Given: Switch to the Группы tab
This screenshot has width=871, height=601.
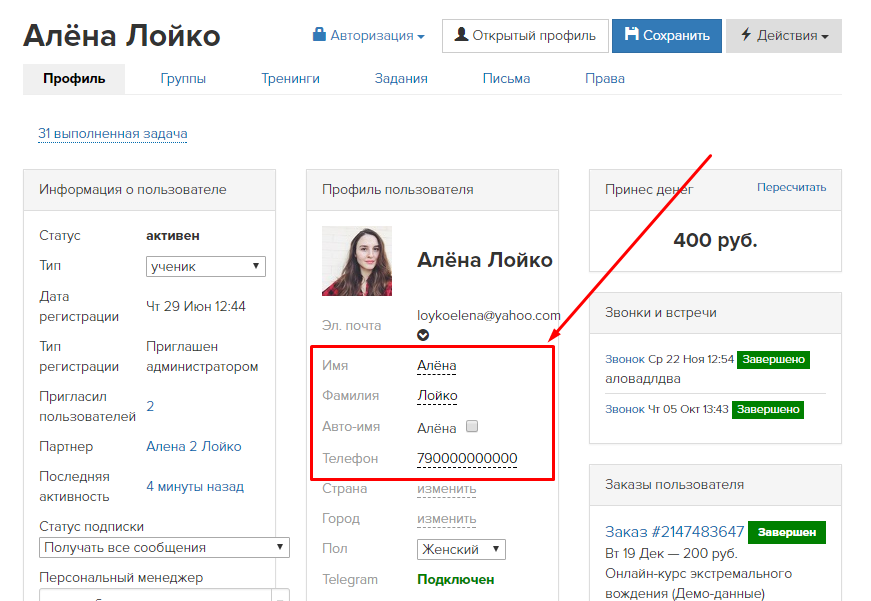Looking at the screenshot, I should coord(183,78).
